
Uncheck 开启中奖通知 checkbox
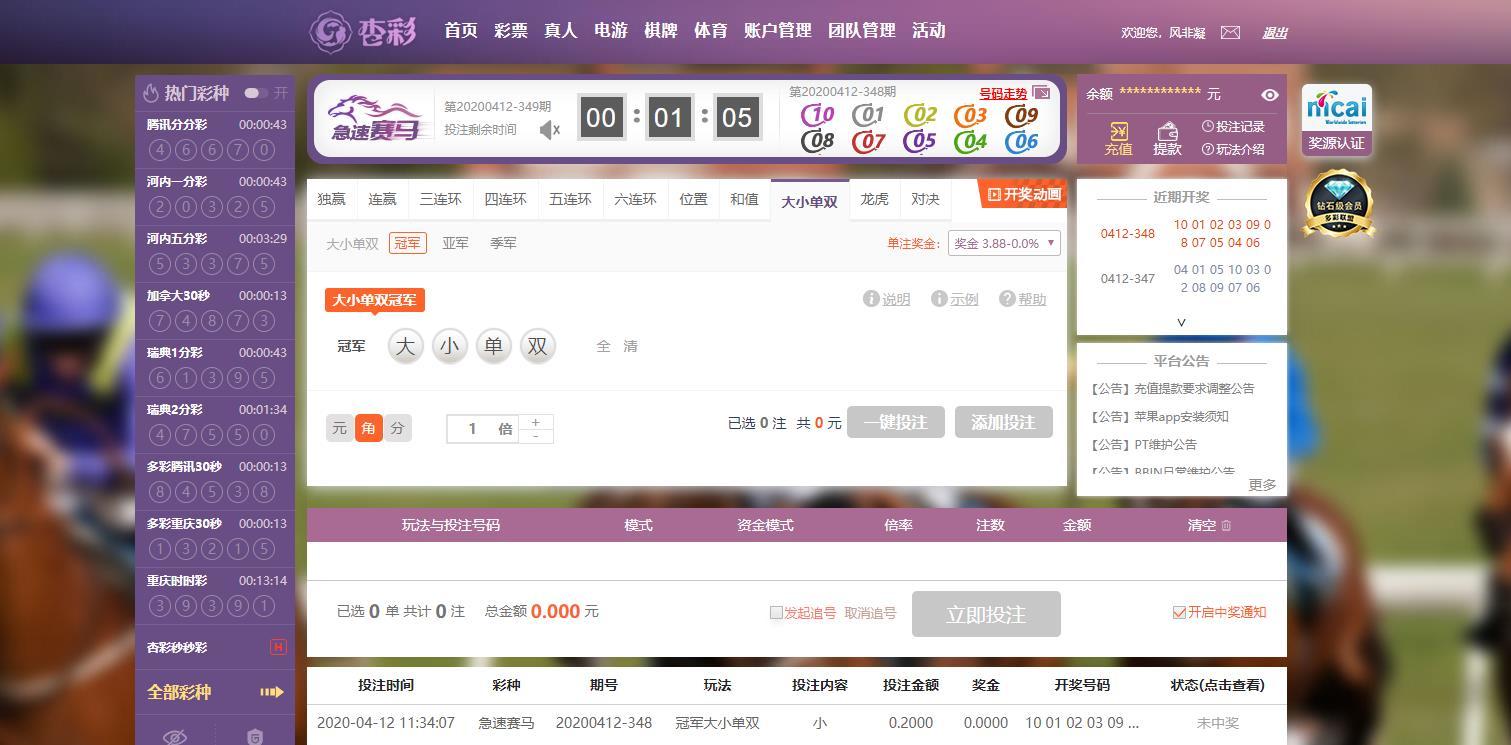[1179, 613]
